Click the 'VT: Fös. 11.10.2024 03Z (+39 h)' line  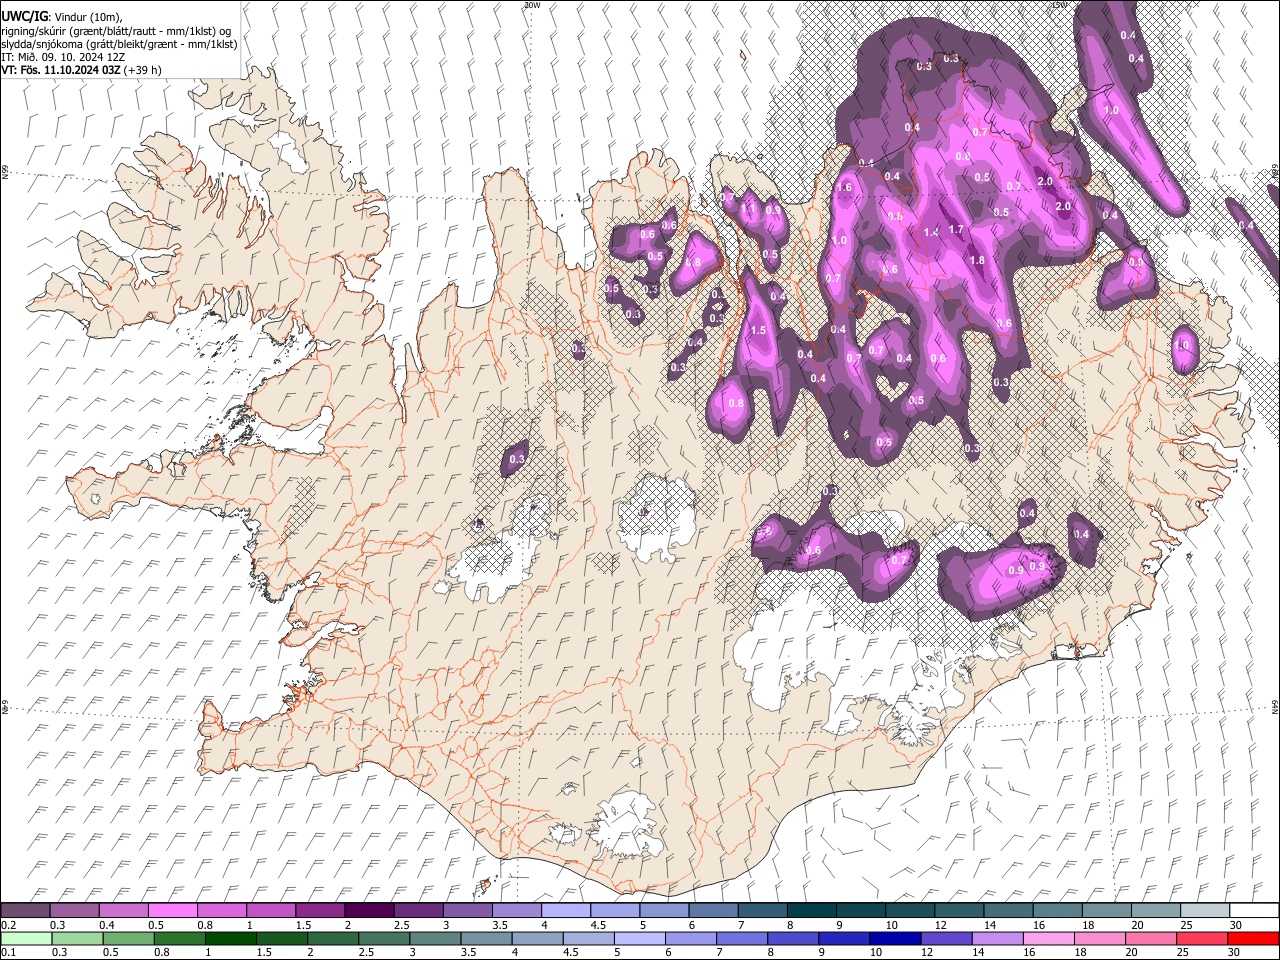(81, 70)
